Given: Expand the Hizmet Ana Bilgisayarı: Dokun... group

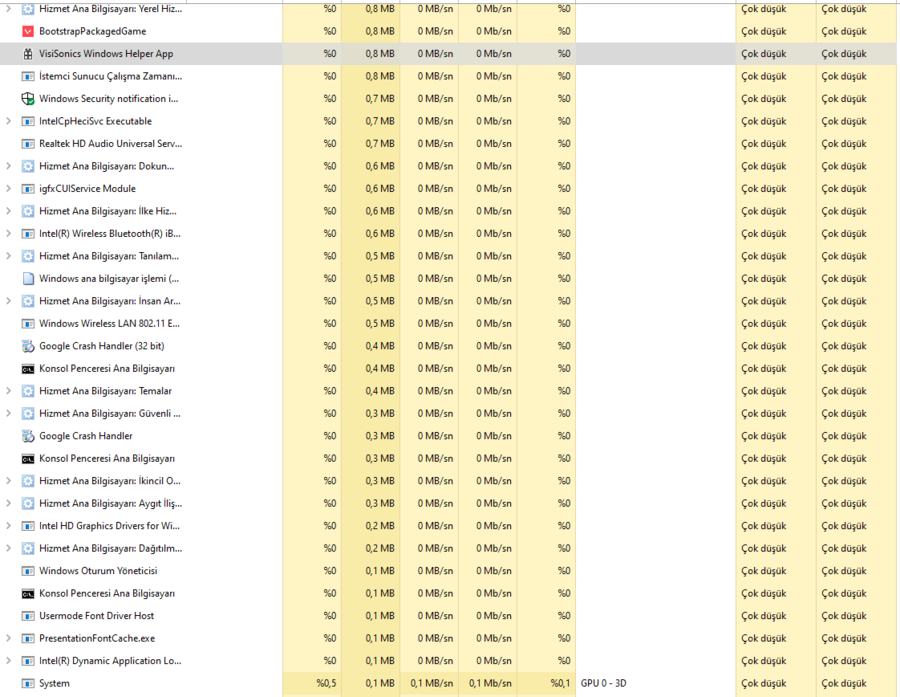Looking at the screenshot, I should point(8,166).
